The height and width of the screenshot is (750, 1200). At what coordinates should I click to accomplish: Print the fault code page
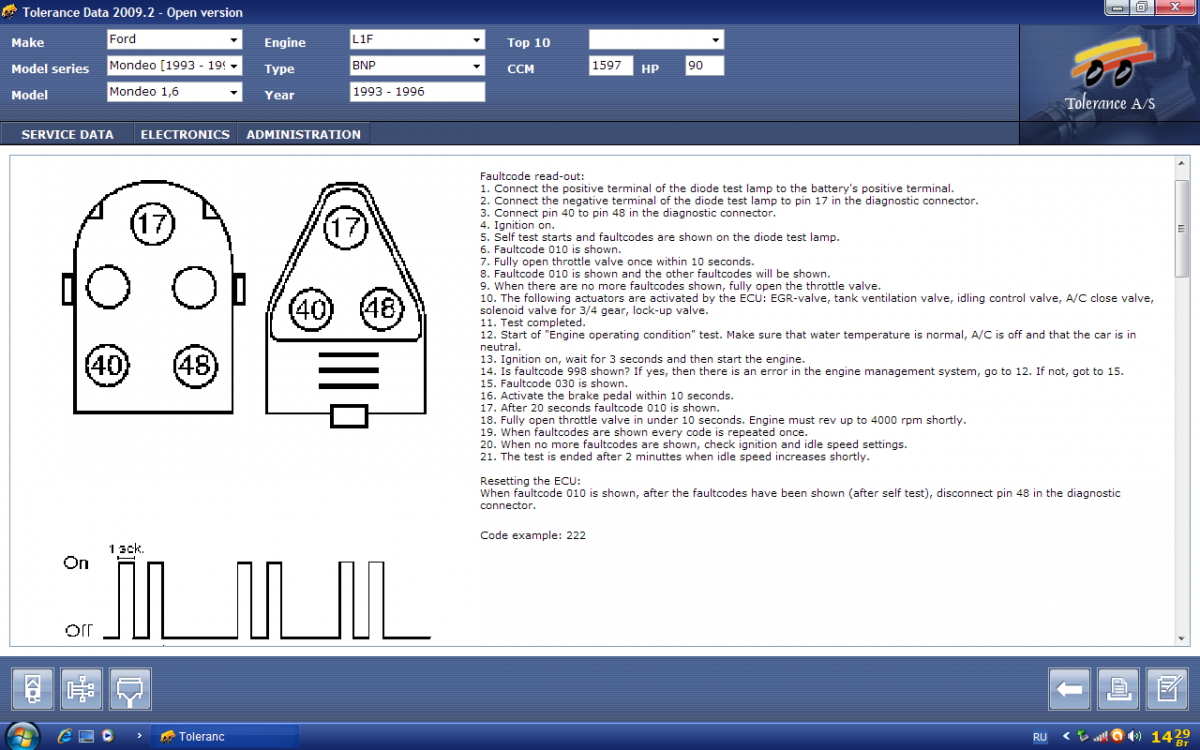coord(1118,689)
